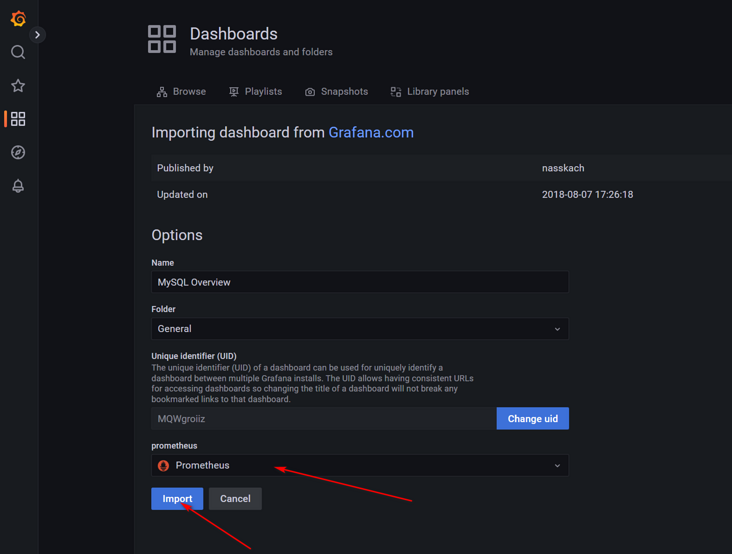Expand the sidebar with the chevron arrow
The image size is (732, 554).
pos(37,35)
